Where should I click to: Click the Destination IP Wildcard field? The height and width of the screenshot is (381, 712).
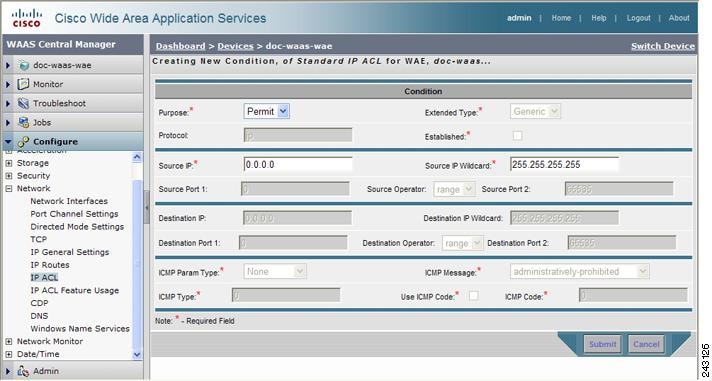(564, 218)
